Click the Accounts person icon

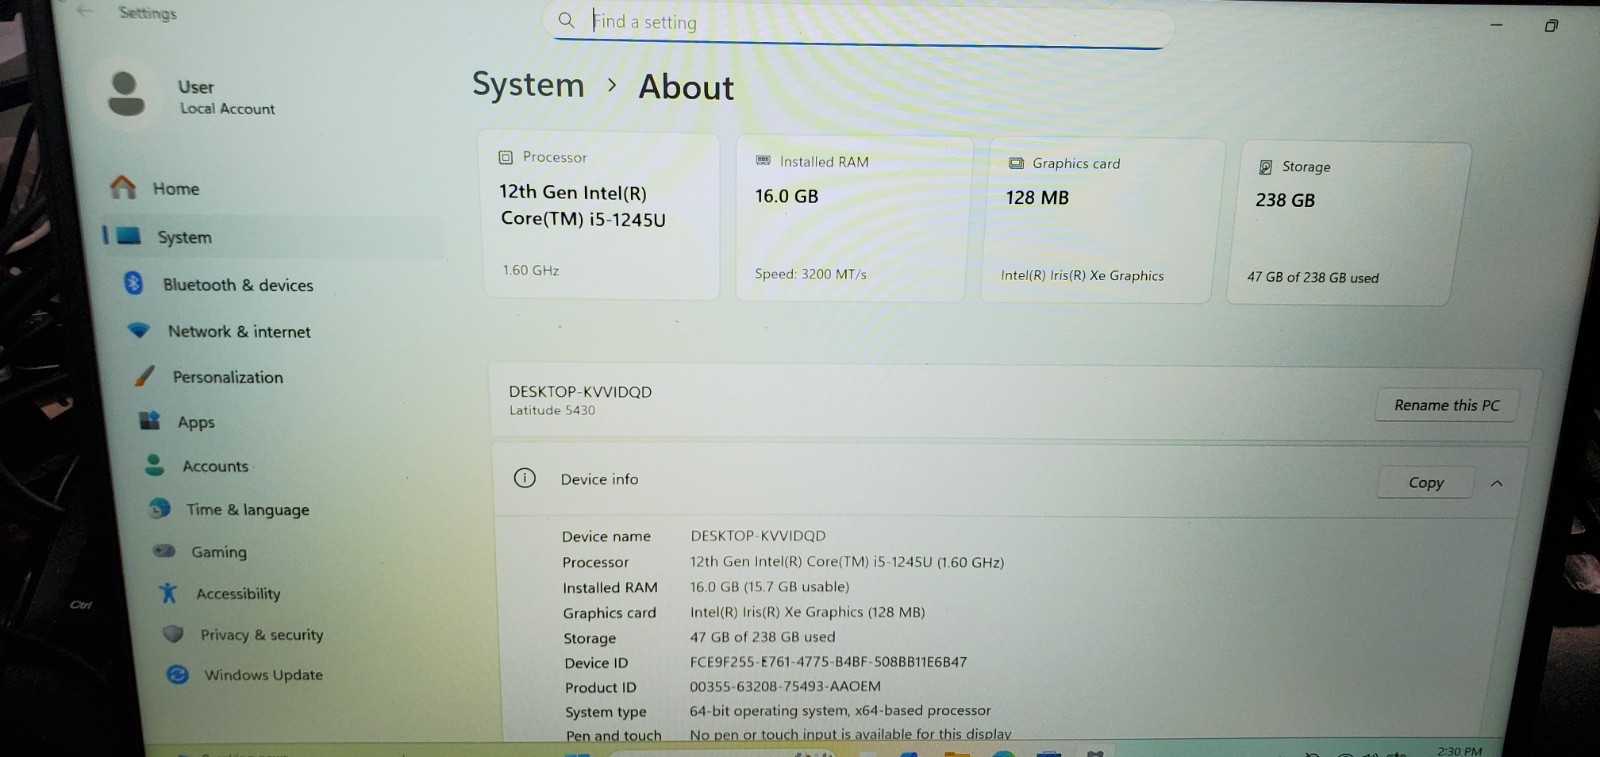154,464
